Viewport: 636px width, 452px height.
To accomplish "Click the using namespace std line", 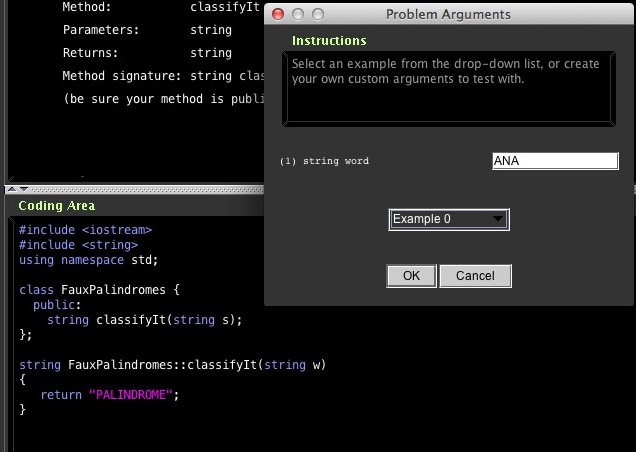I will click(x=89, y=260).
